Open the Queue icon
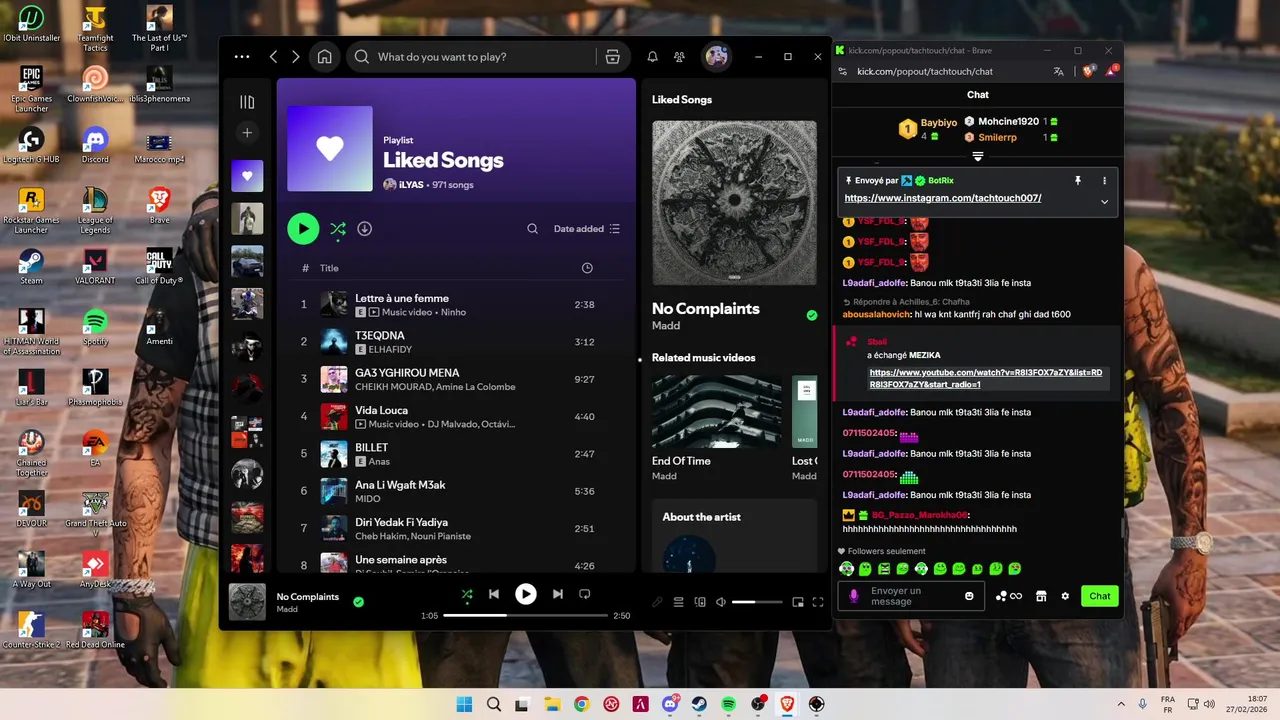Viewport: 1280px width, 720px height. click(x=678, y=602)
